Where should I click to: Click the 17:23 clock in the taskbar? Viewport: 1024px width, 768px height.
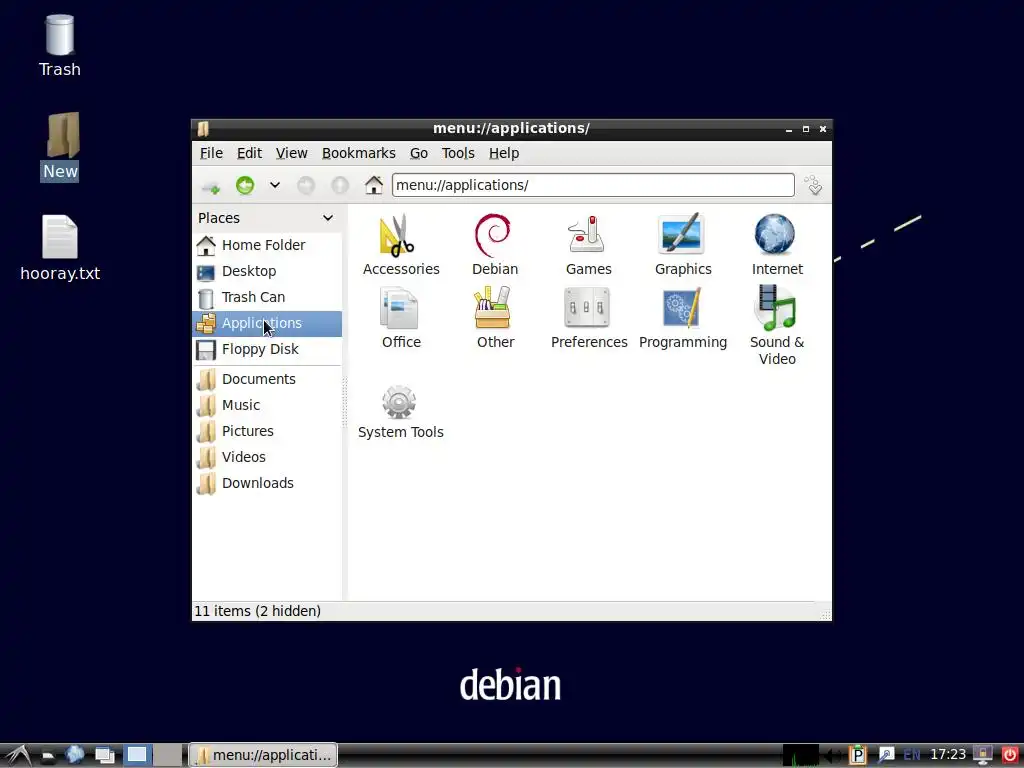pyautogui.click(x=948, y=755)
